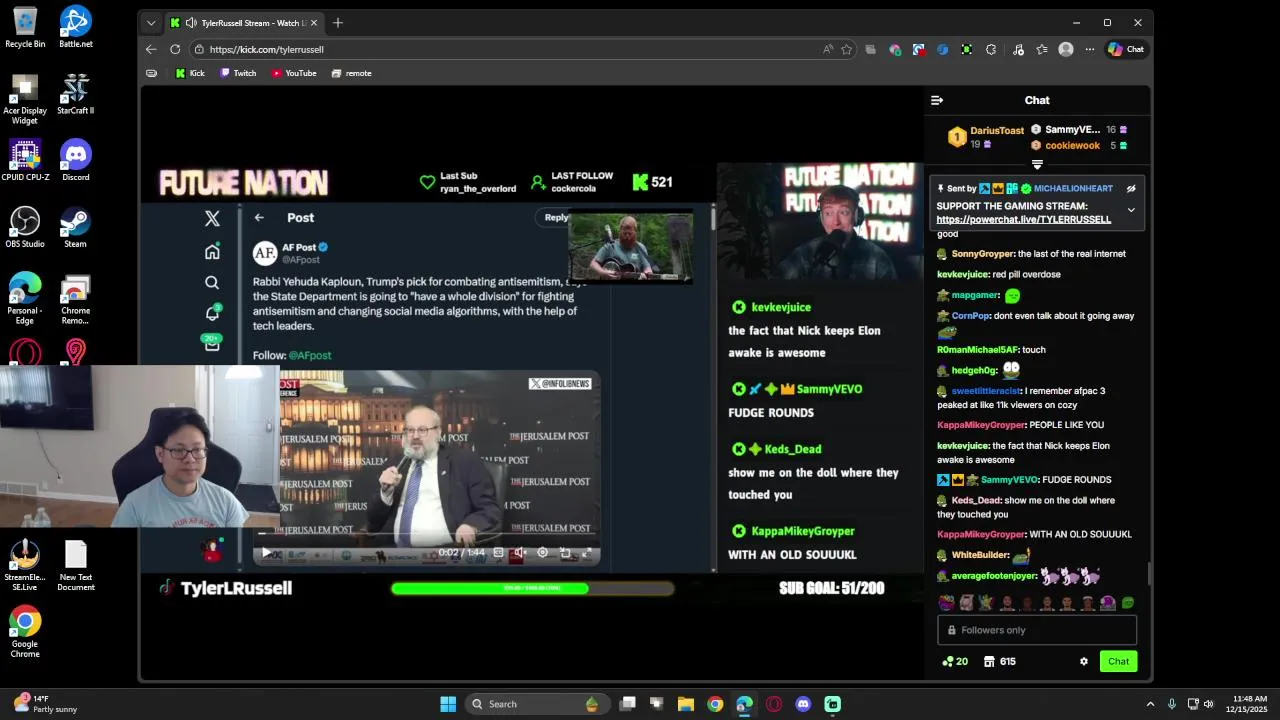The height and width of the screenshot is (720, 1280).
Task: Open the remote bookmark folder
Action: point(351,73)
